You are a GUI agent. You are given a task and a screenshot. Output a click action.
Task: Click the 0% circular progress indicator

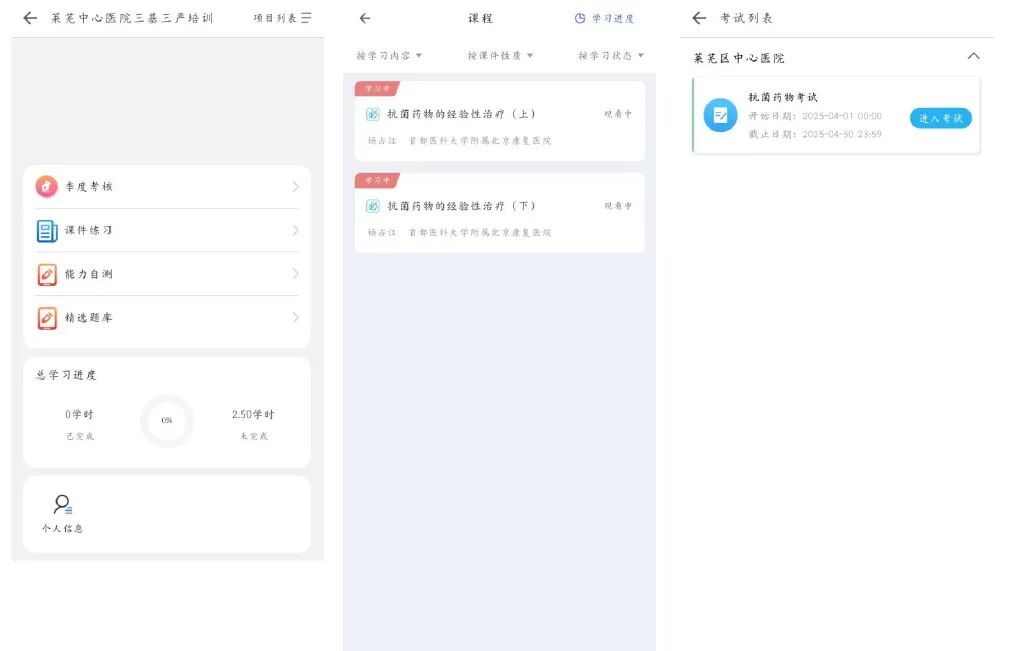tap(166, 421)
